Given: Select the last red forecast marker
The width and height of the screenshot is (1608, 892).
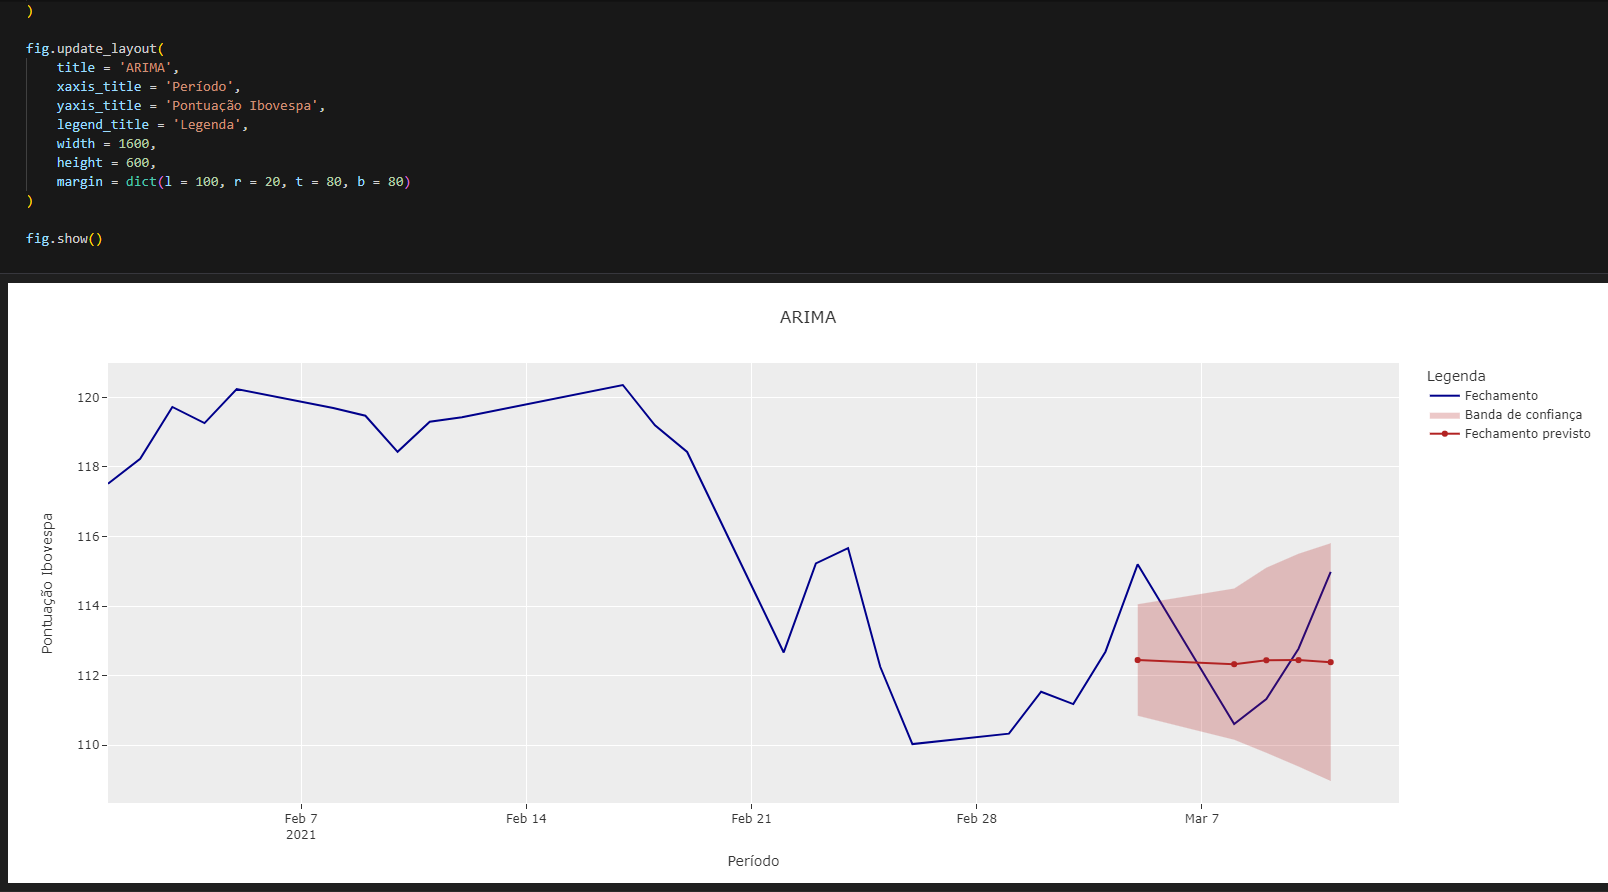Looking at the screenshot, I should click(1330, 662).
